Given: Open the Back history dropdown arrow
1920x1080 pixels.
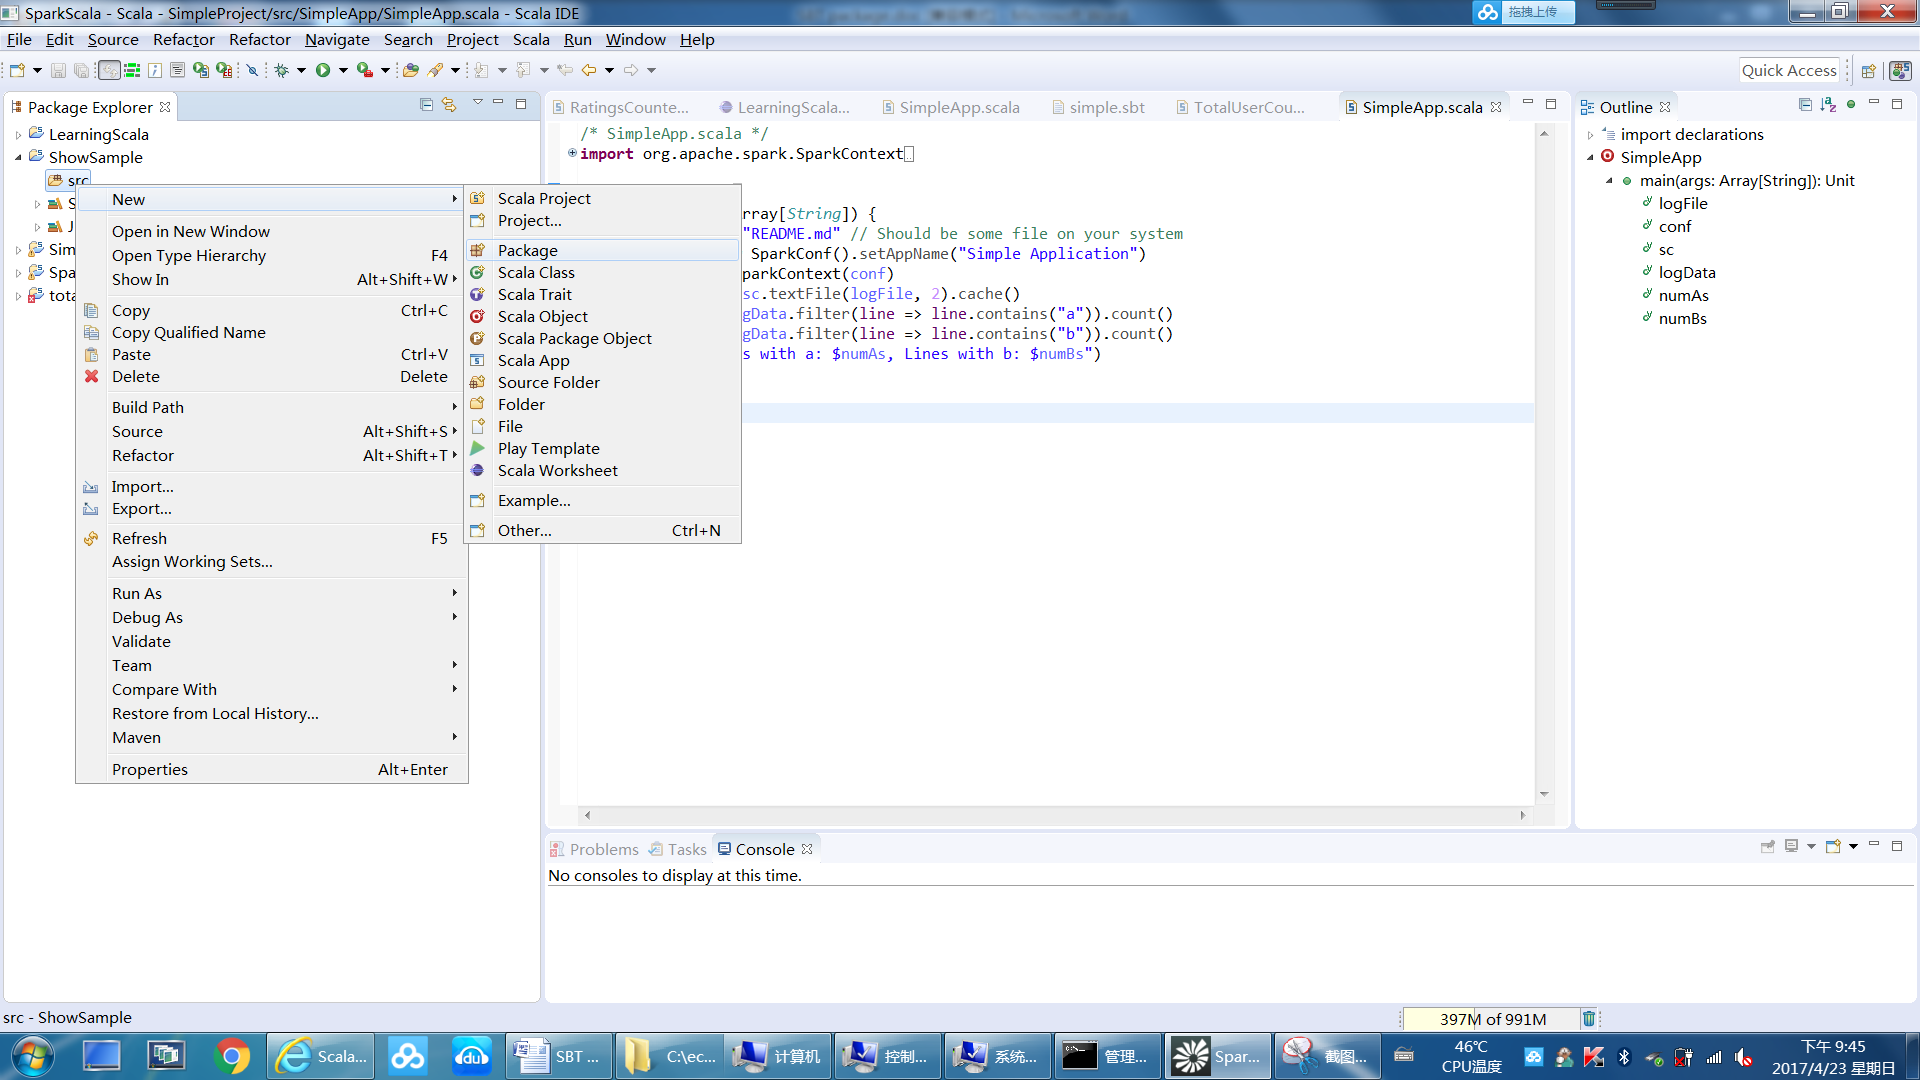Looking at the screenshot, I should point(609,70).
